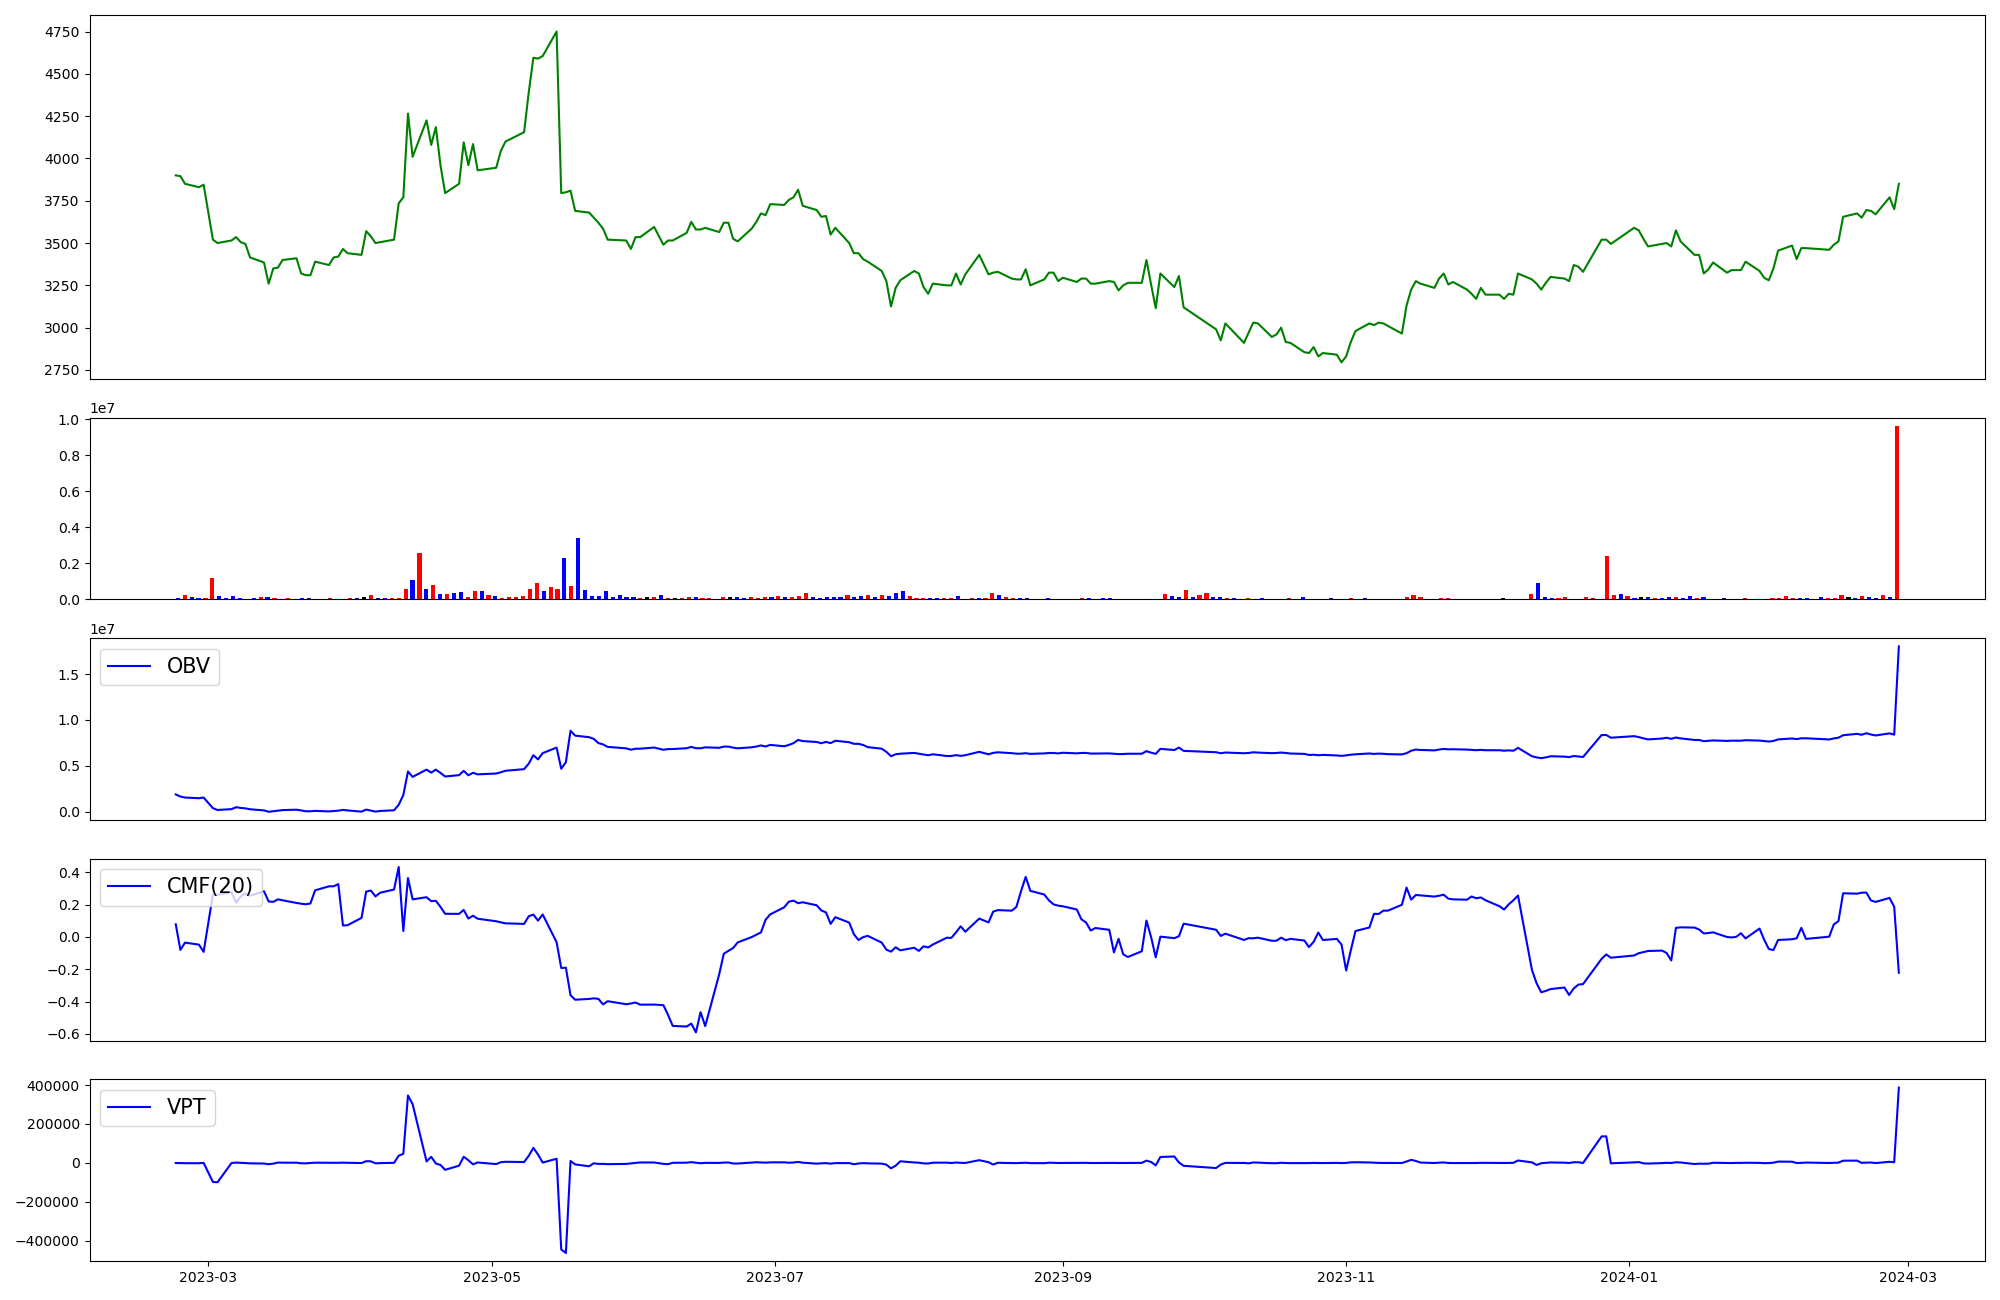Click the 4750 price axis tick label
2000x1300 pixels.
pyautogui.click(x=61, y=32)
